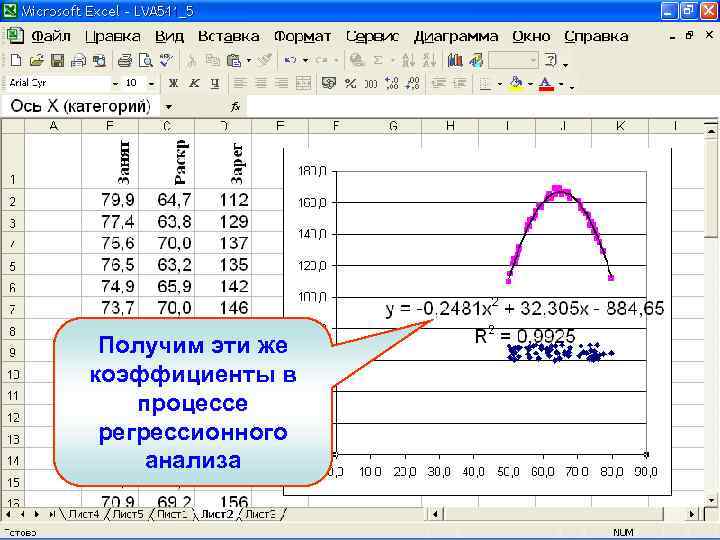
Task: Open the Правка menu
Action: 113,36
